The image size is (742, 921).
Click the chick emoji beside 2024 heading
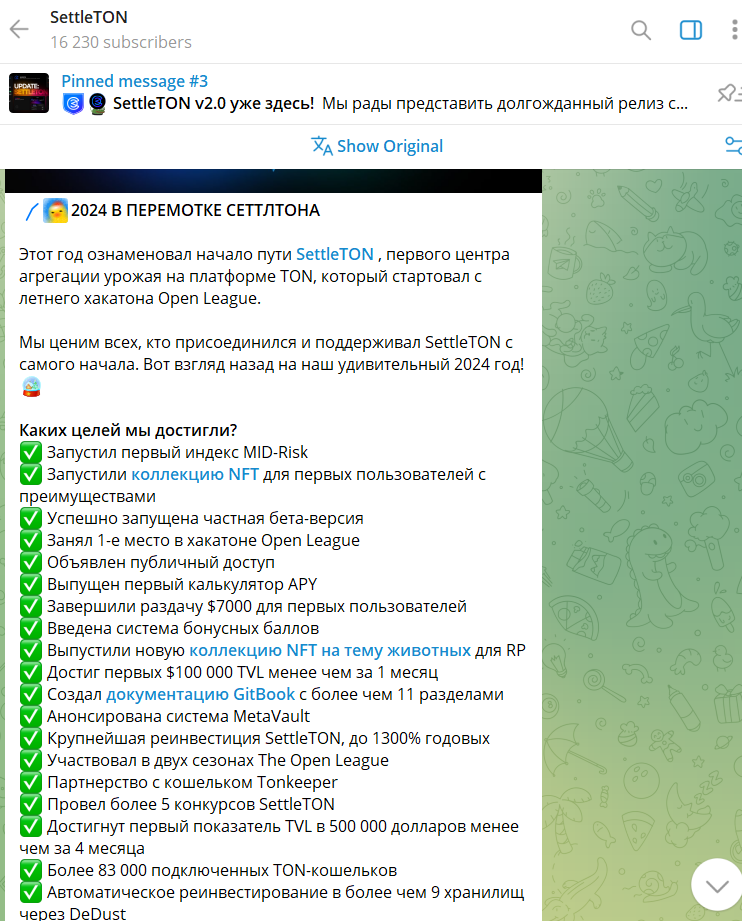pyautogui.click(x=55, y=210)
